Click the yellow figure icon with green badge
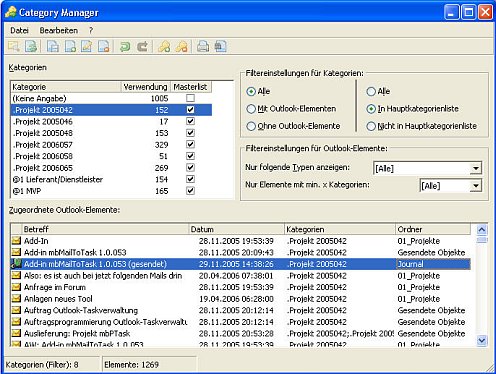This screenshot has height=374, width=496. pos(164,46)
